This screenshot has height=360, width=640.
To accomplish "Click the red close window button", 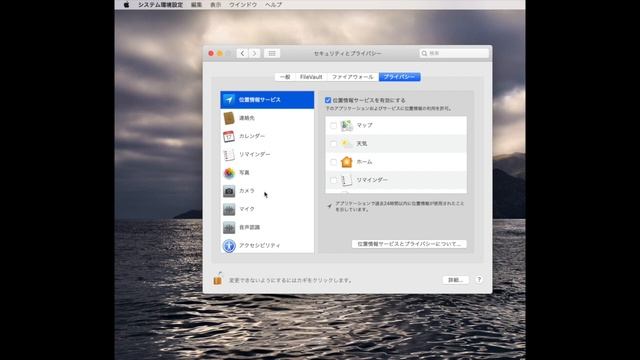I will [x=211, y=53].
